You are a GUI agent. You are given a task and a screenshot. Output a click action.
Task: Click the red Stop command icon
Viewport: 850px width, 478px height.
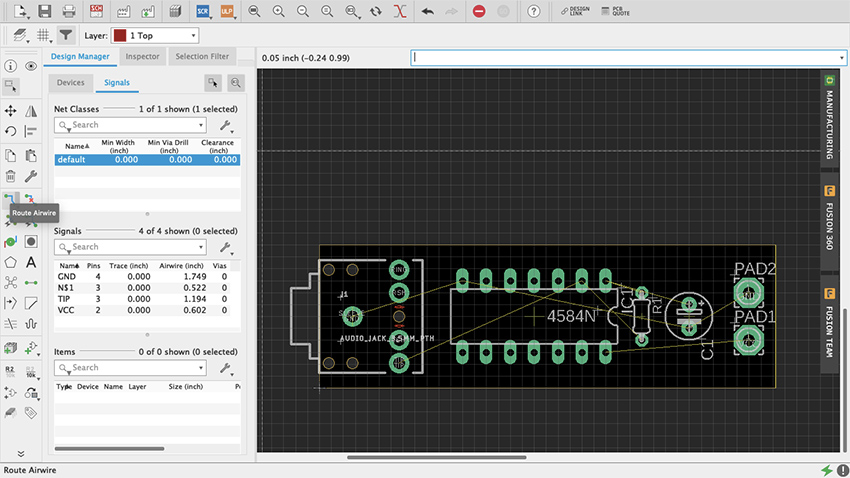coord(479,11)
